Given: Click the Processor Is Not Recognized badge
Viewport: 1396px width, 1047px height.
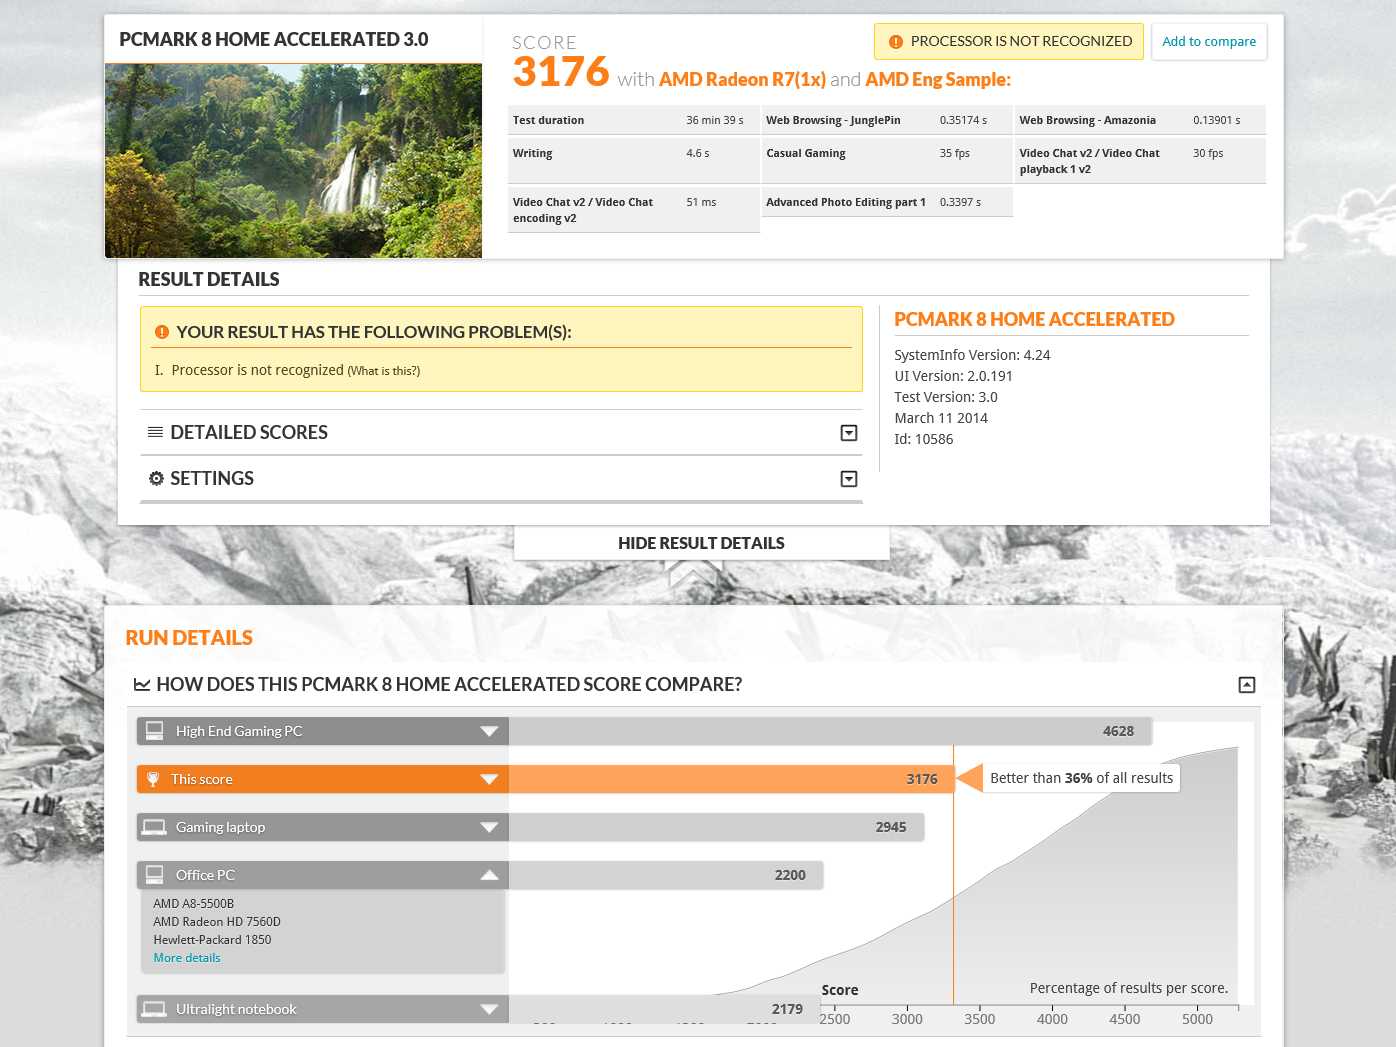Looking at the screenshot, I should pos(1009,42).
